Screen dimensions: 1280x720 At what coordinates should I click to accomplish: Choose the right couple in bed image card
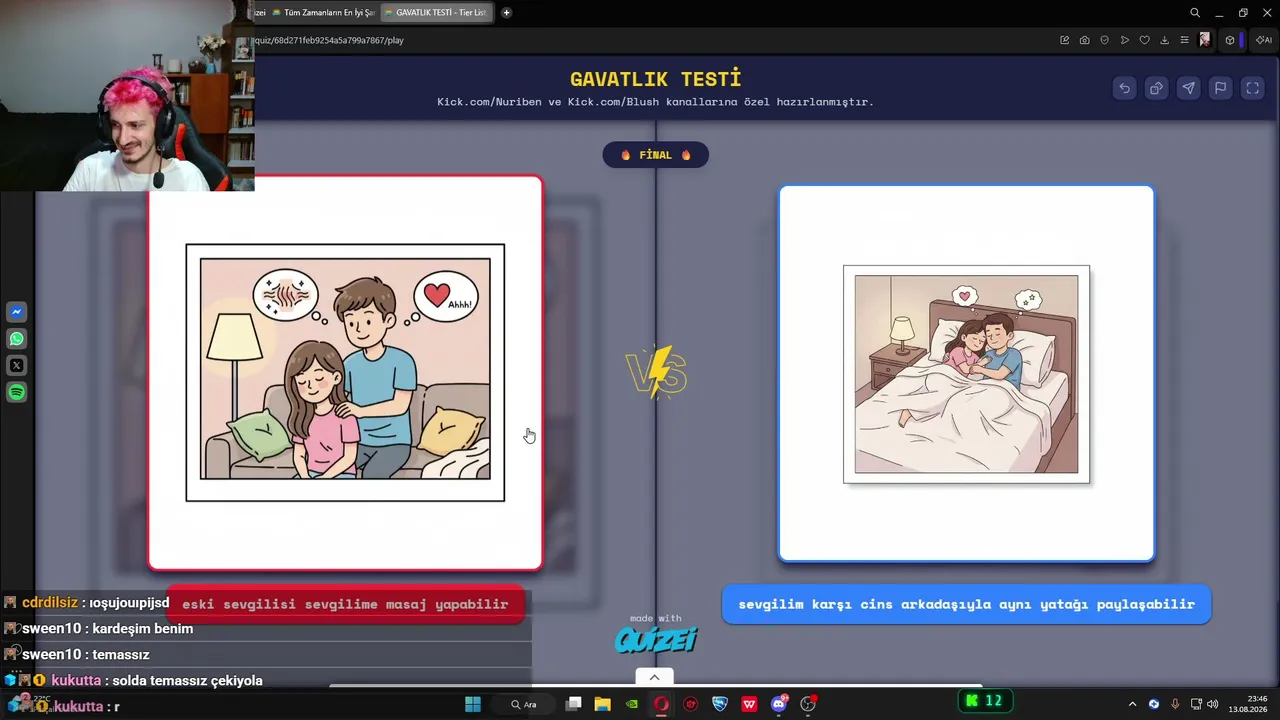tap(966, 373)
